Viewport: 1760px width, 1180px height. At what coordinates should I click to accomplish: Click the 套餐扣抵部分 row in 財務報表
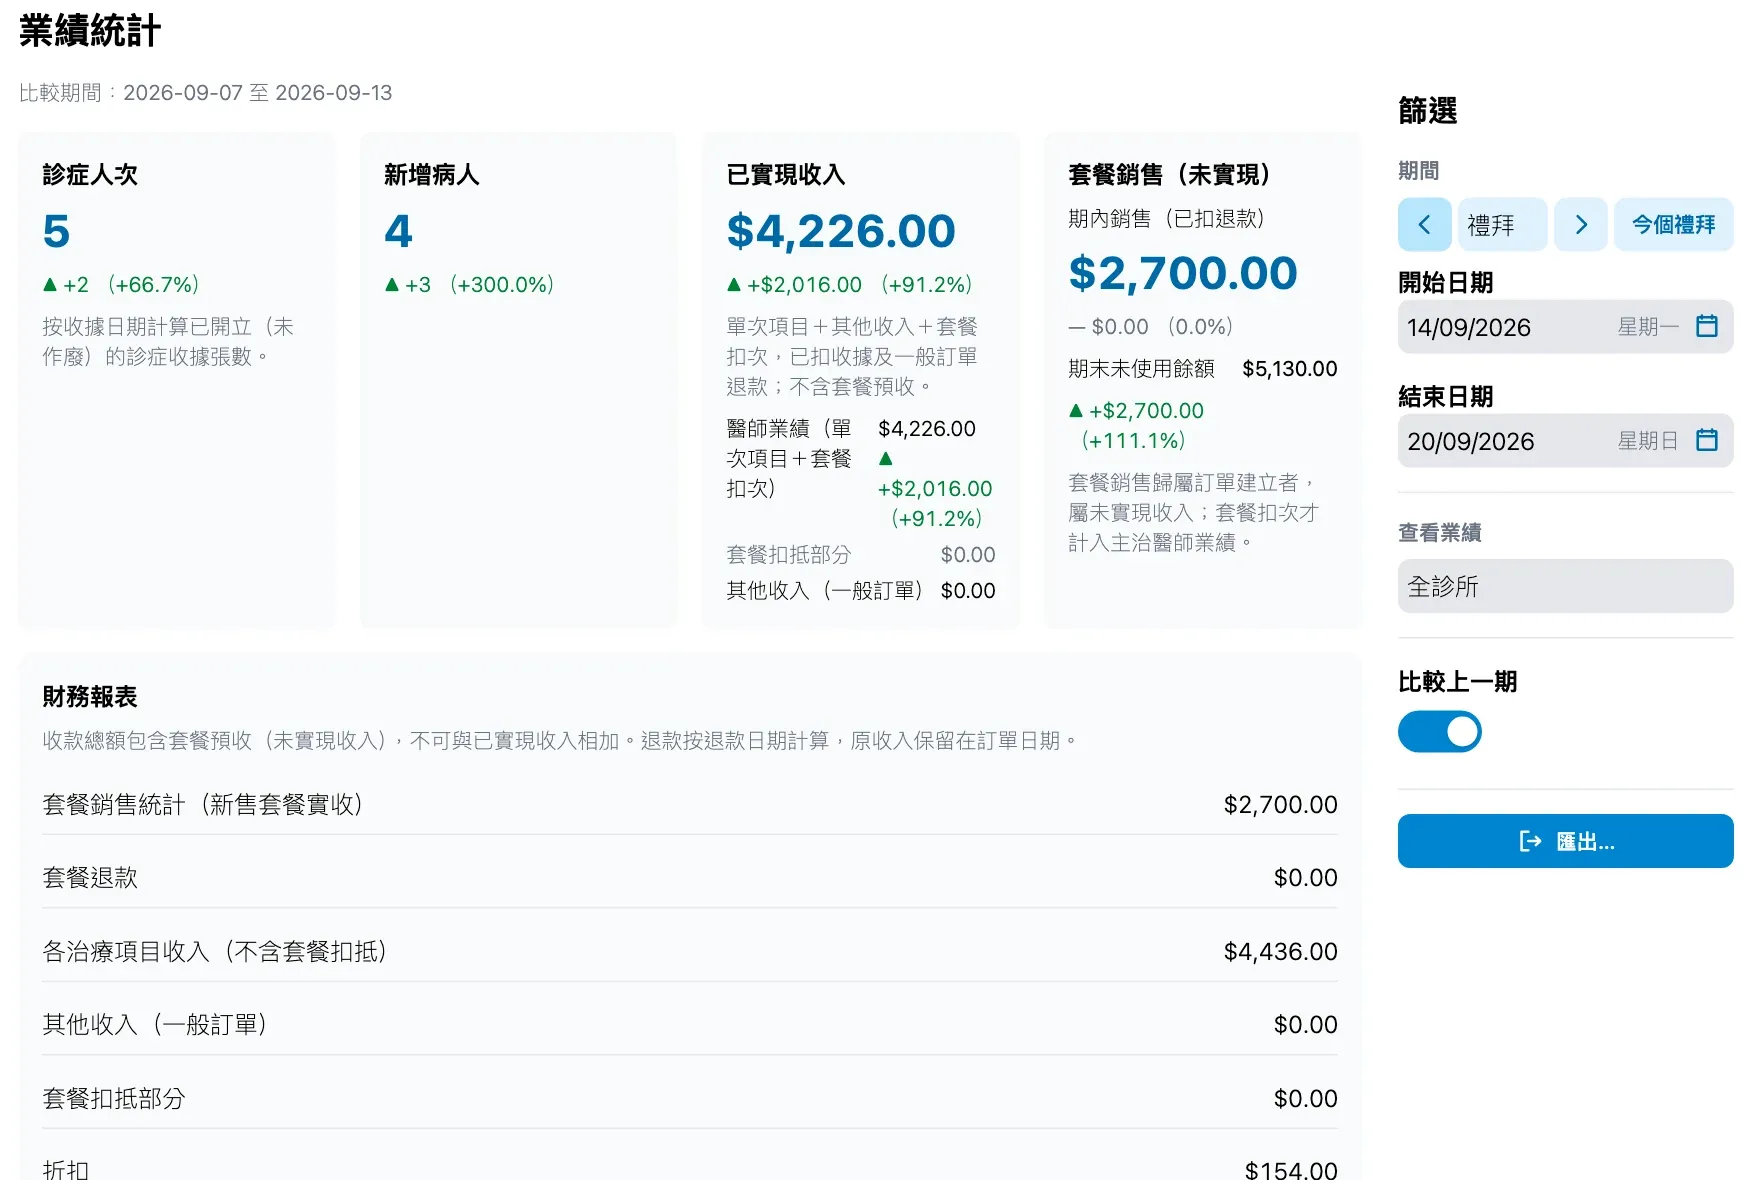pos(690,1098)
